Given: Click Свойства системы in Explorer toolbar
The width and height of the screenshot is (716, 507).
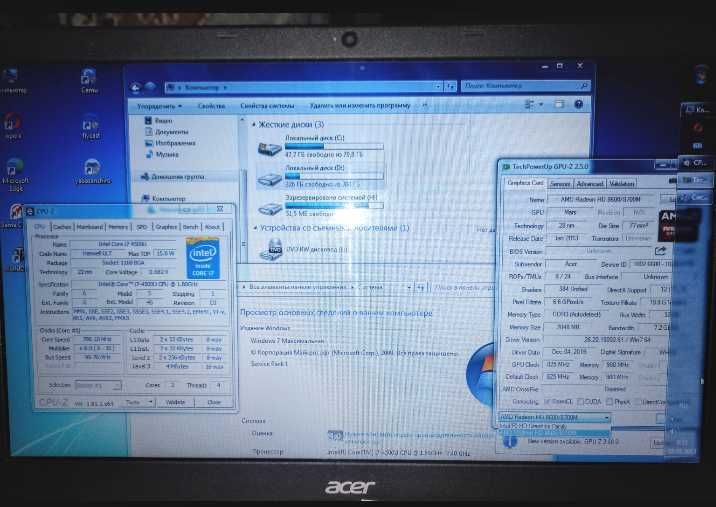Looking at the screenshot, I should coord(267,106).
